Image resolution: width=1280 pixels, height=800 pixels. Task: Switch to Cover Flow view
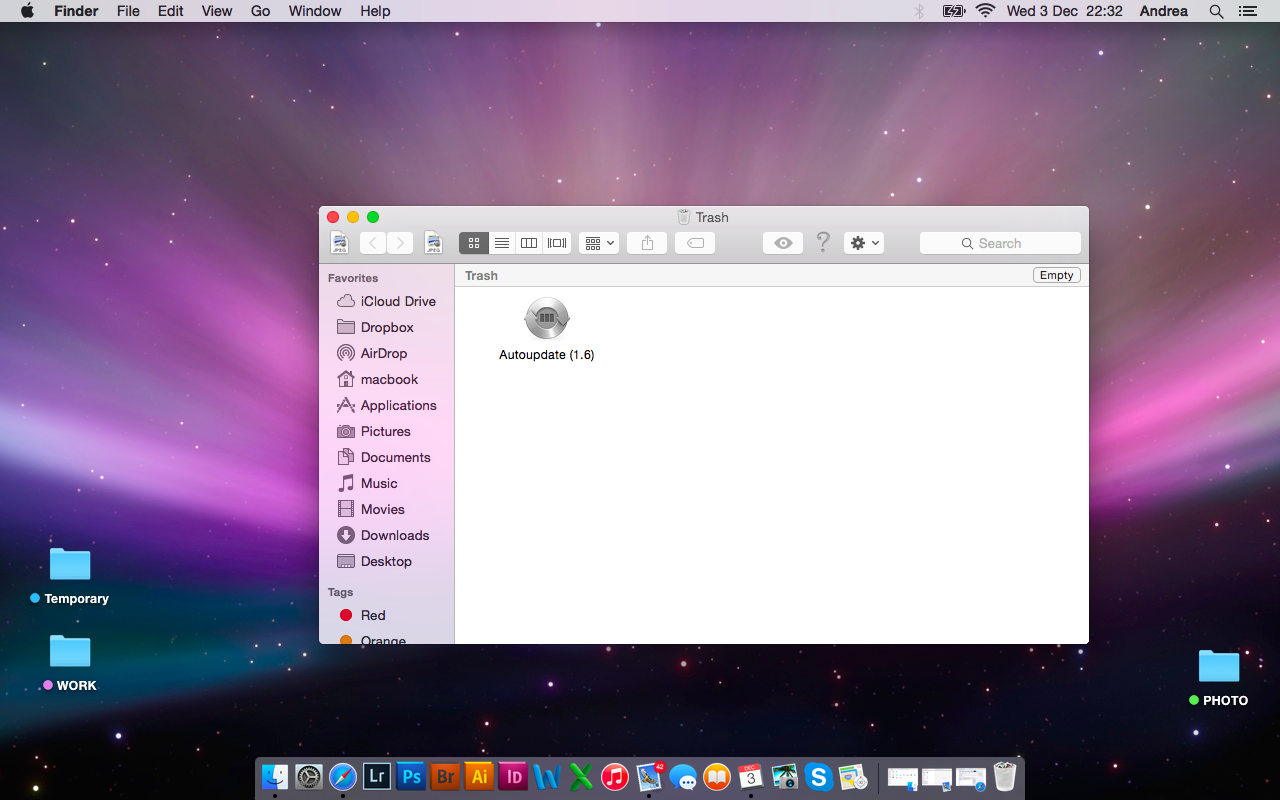[557, 243]
